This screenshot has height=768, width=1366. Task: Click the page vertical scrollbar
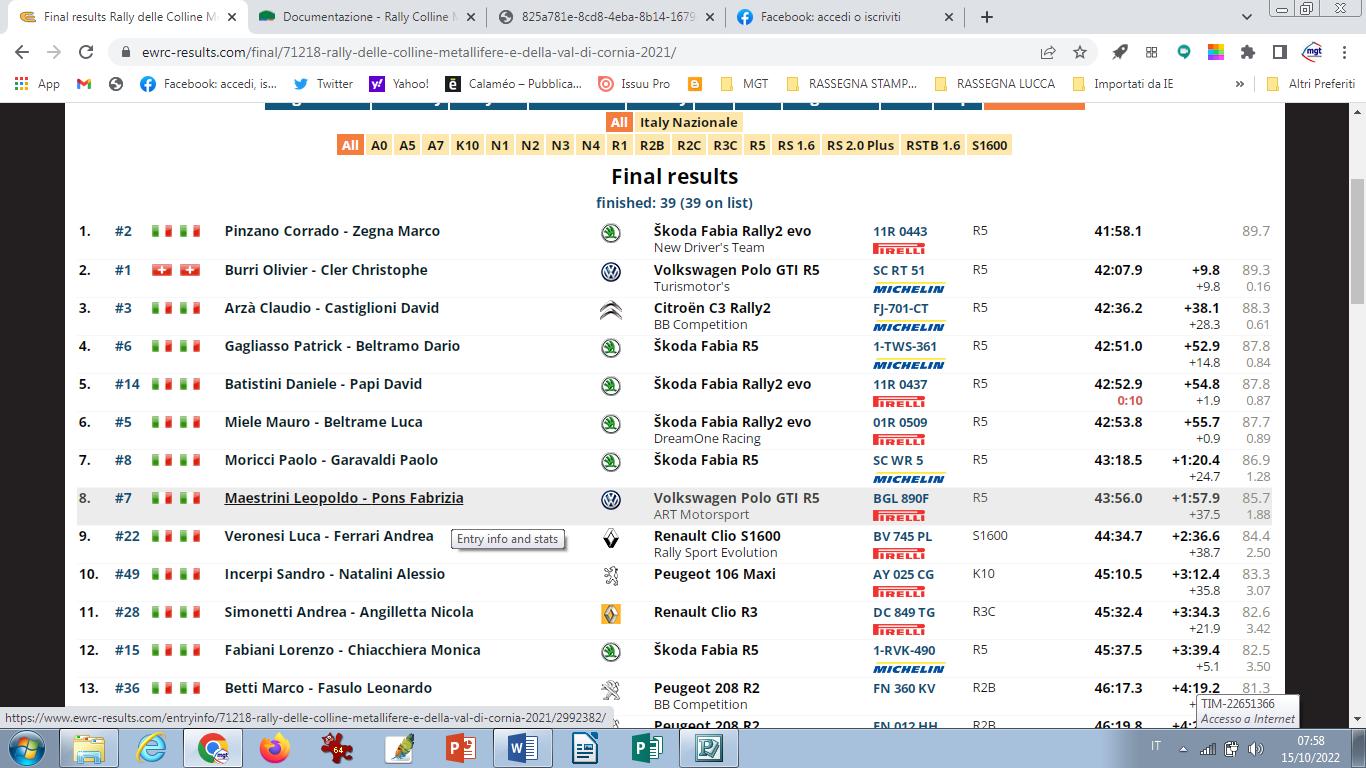click(x=1357, y=240)
